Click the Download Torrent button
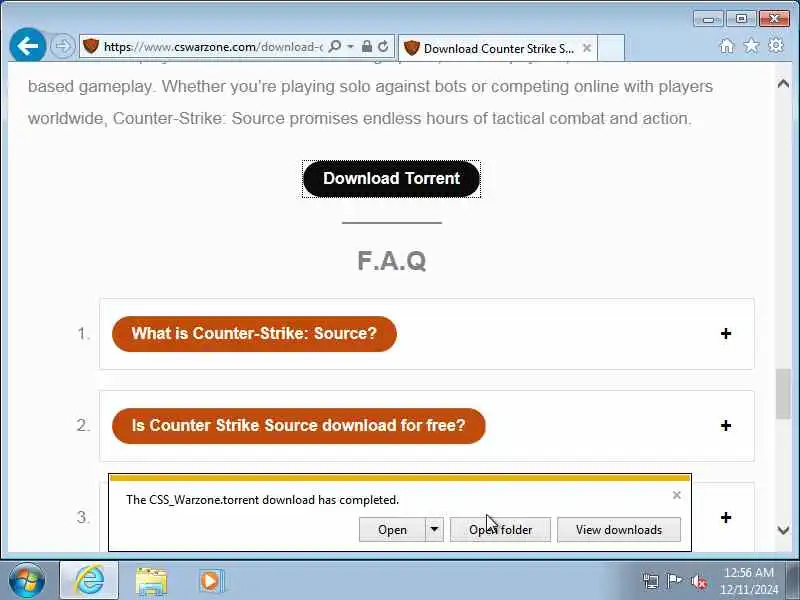 click(391, 179)
